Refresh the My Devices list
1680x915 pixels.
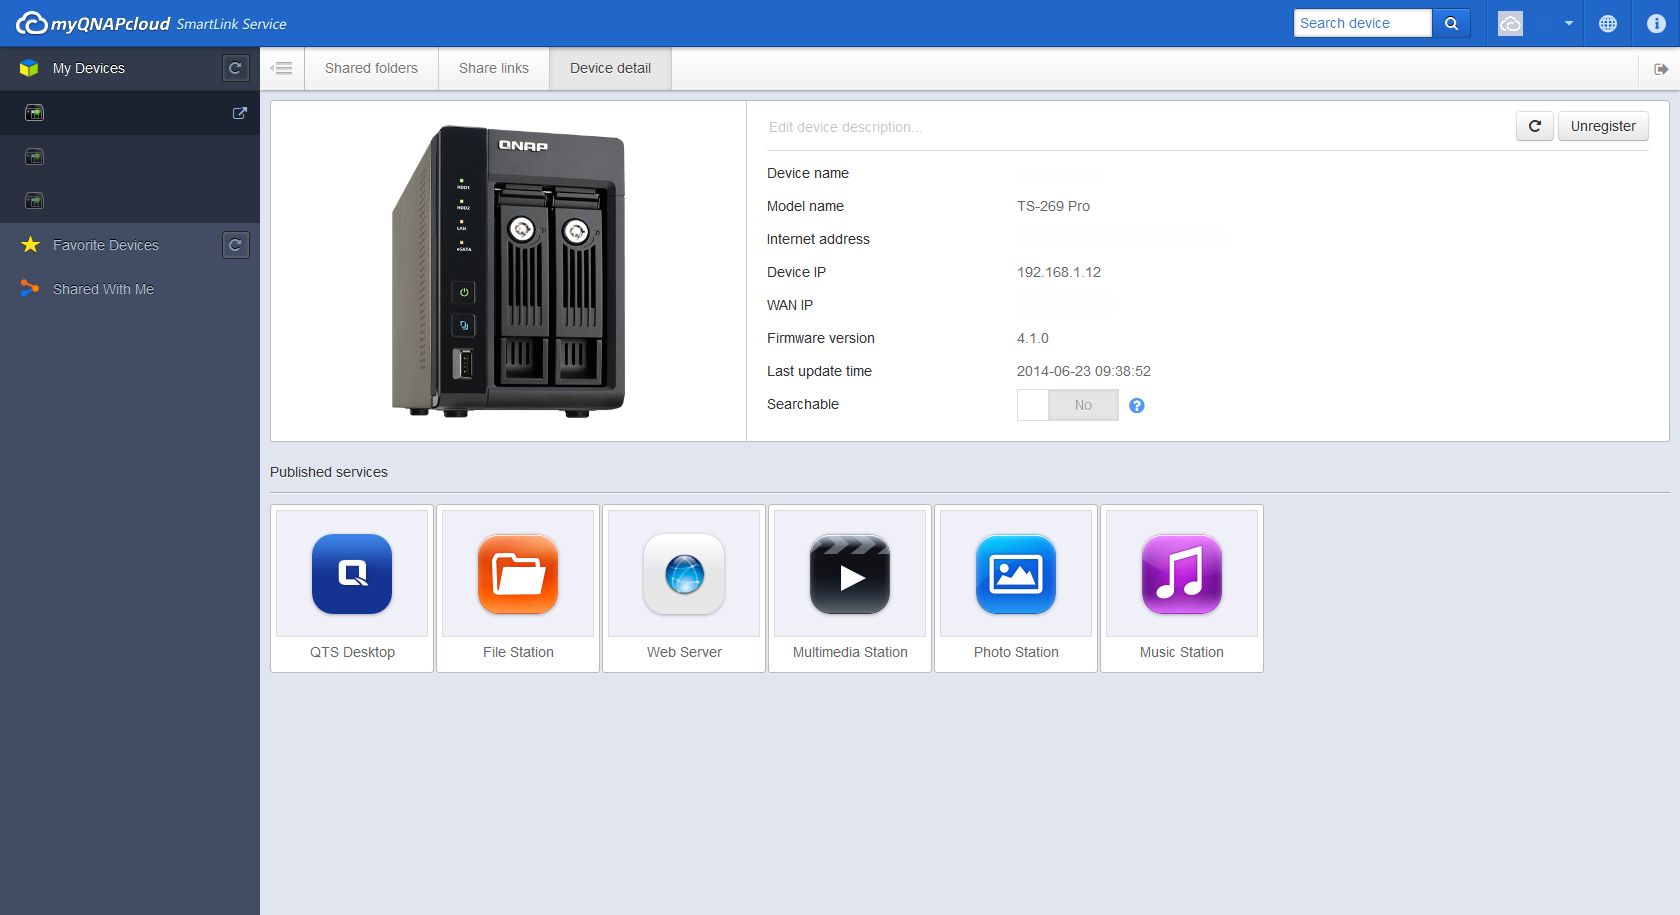(x=235, y=68)
